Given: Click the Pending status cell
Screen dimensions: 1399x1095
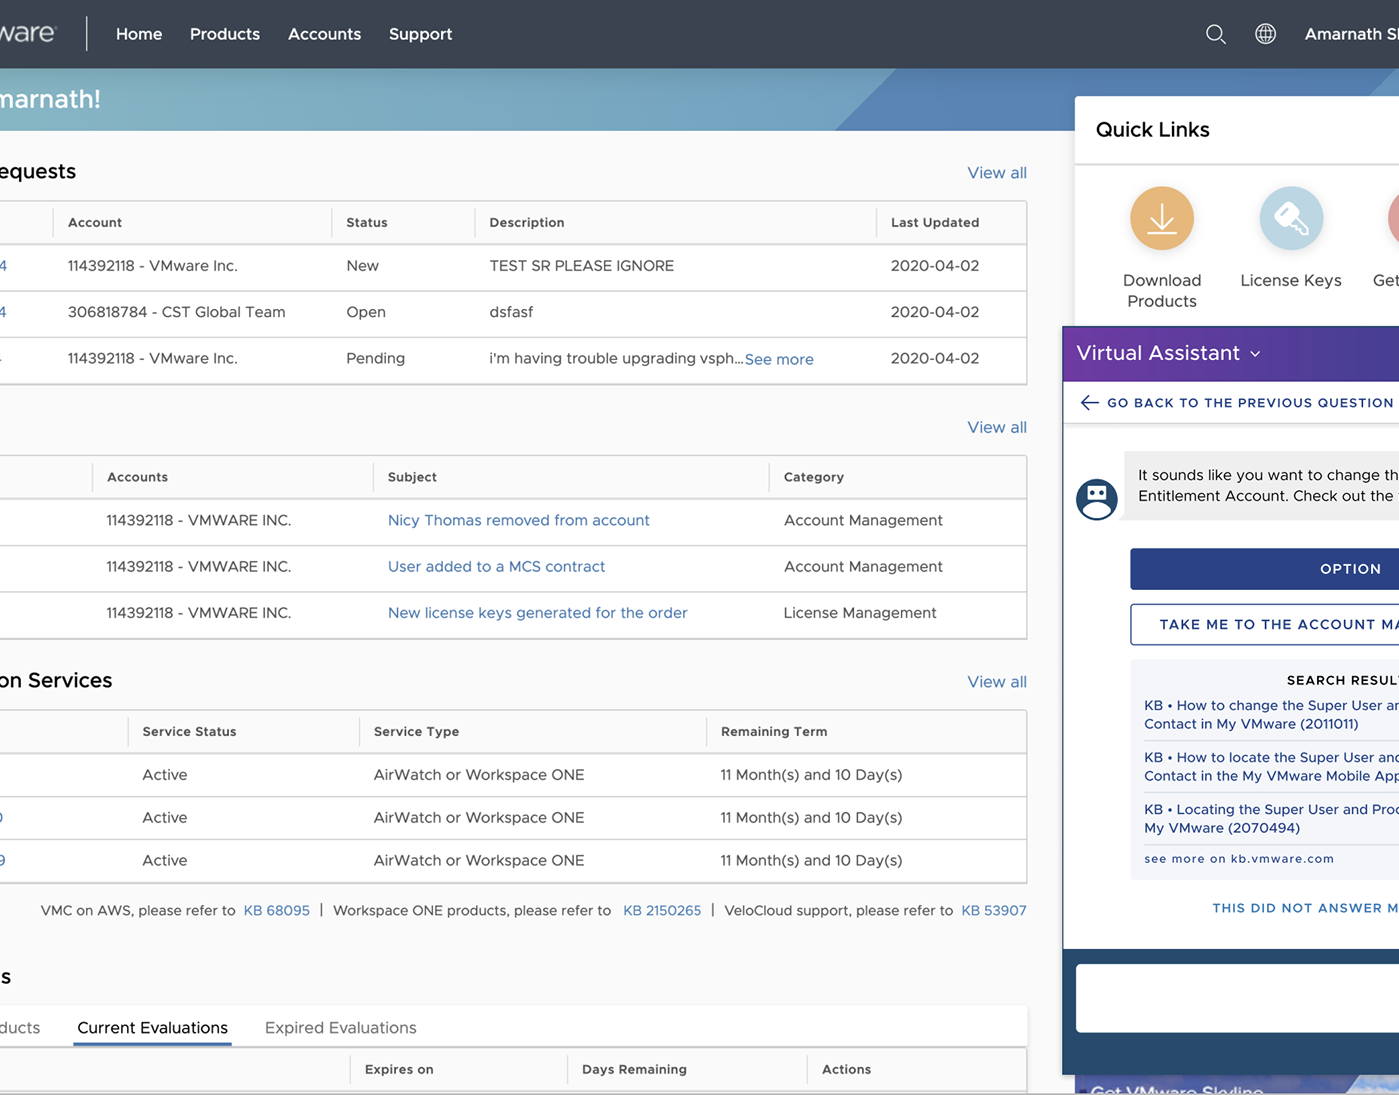Looking at the screenshot, I should (x=375, y=358).
